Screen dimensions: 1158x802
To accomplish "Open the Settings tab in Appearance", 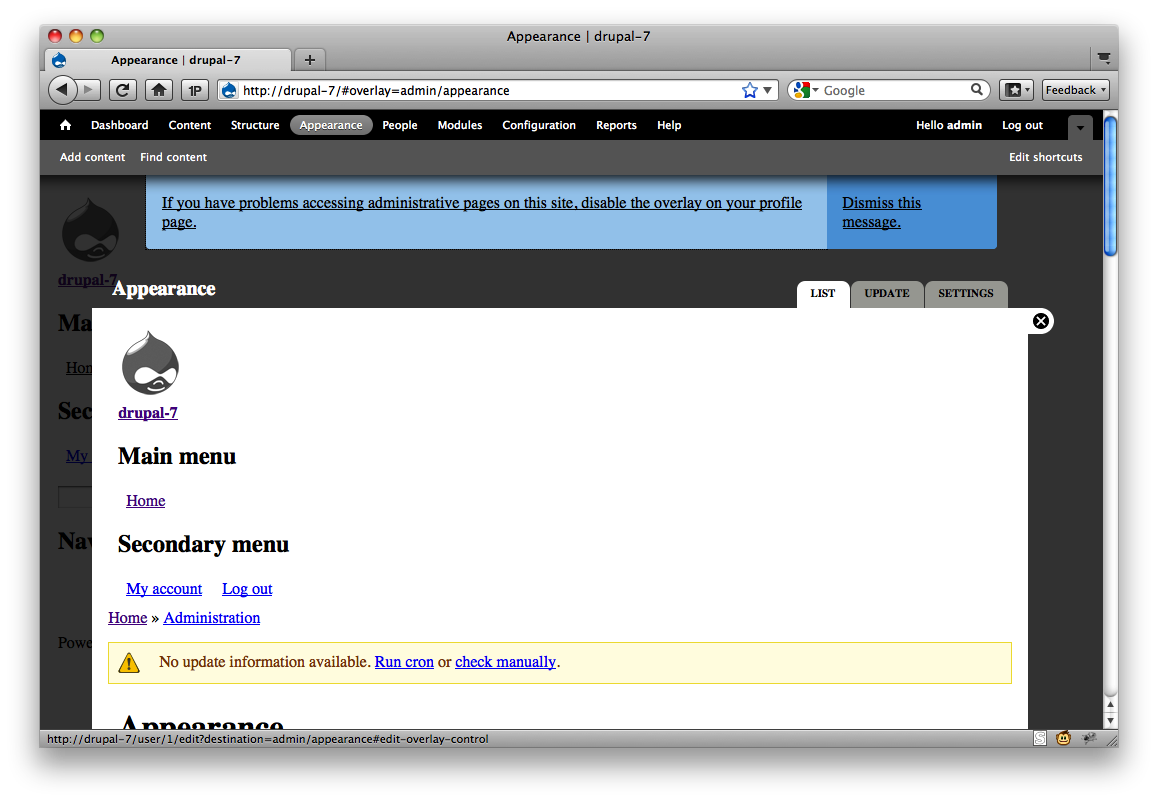I will pyautogui.click(x=966, y=293).
